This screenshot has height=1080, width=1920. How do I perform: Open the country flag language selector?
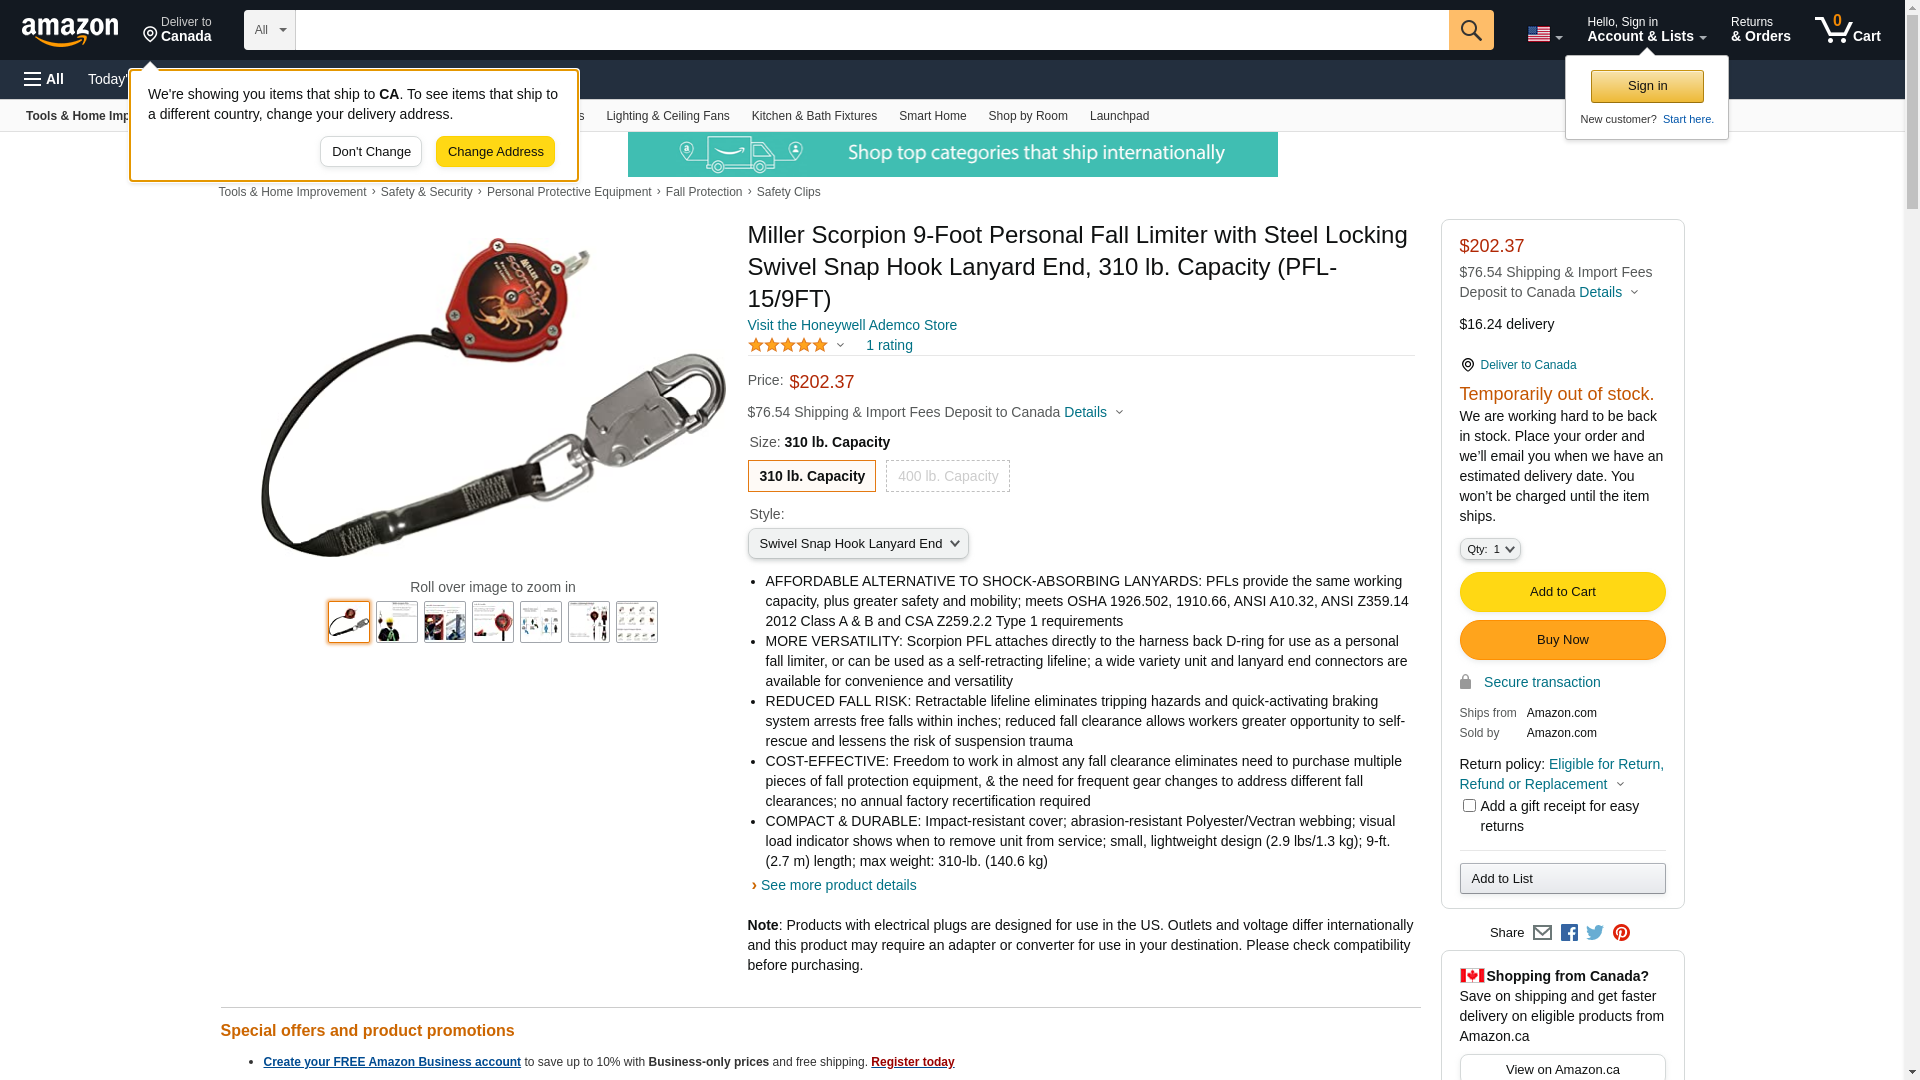[1544, 34]
